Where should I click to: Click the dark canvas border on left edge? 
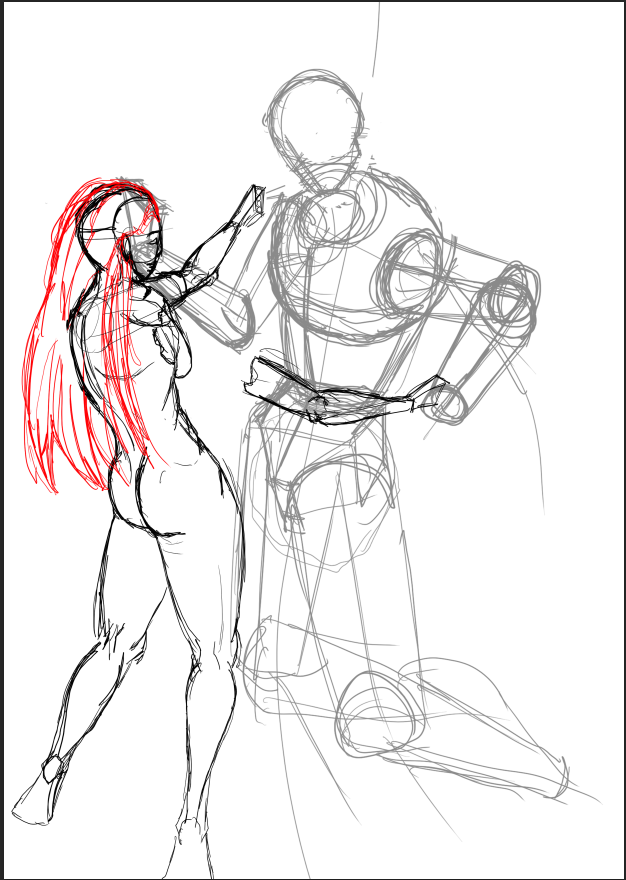(x=2, y=440)
